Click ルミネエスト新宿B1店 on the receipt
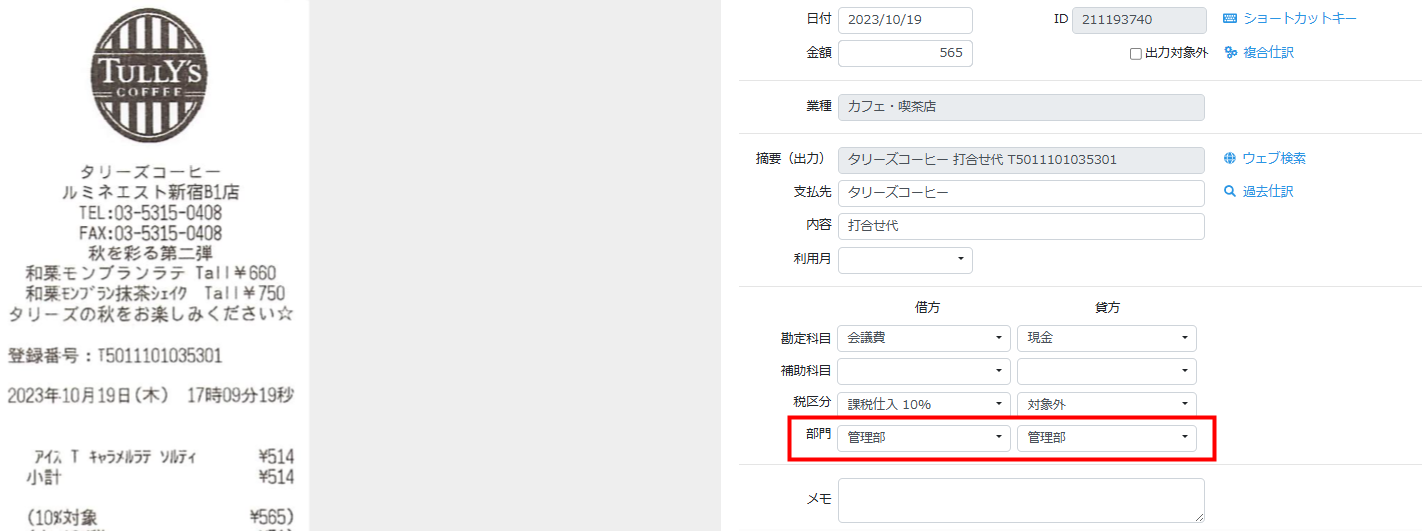 [150, 192]
